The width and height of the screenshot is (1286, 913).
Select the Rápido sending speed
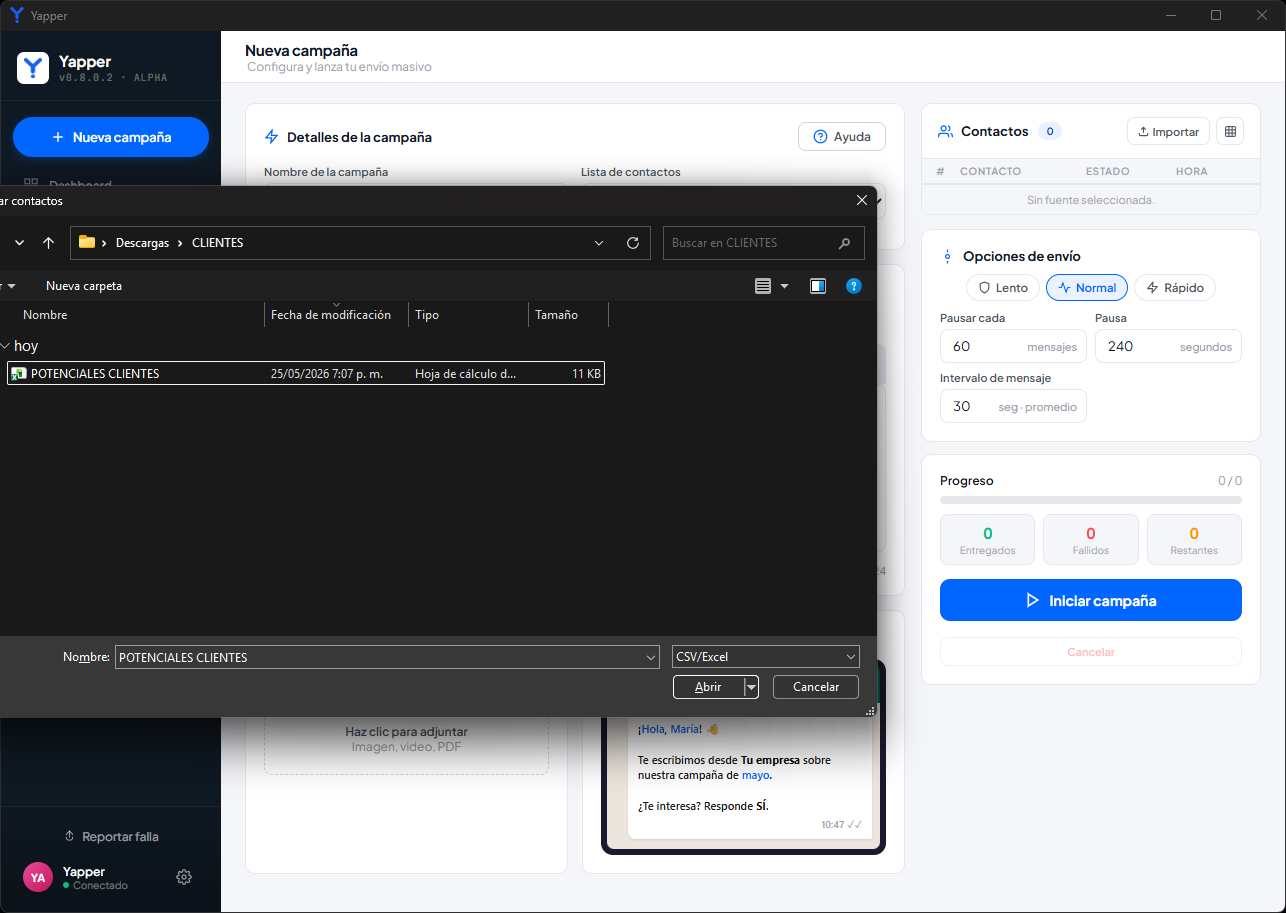[1175, 288]
